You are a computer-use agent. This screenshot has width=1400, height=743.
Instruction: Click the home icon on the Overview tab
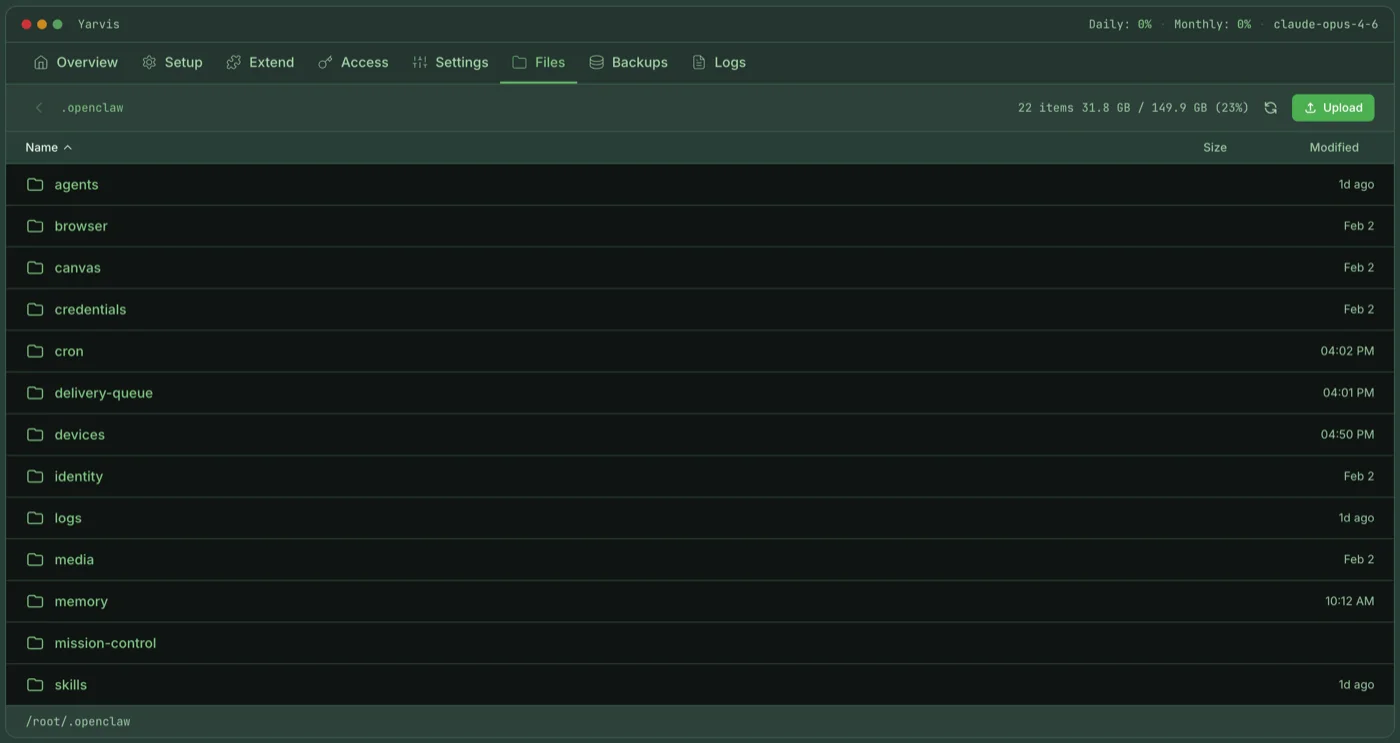(40, 62)
